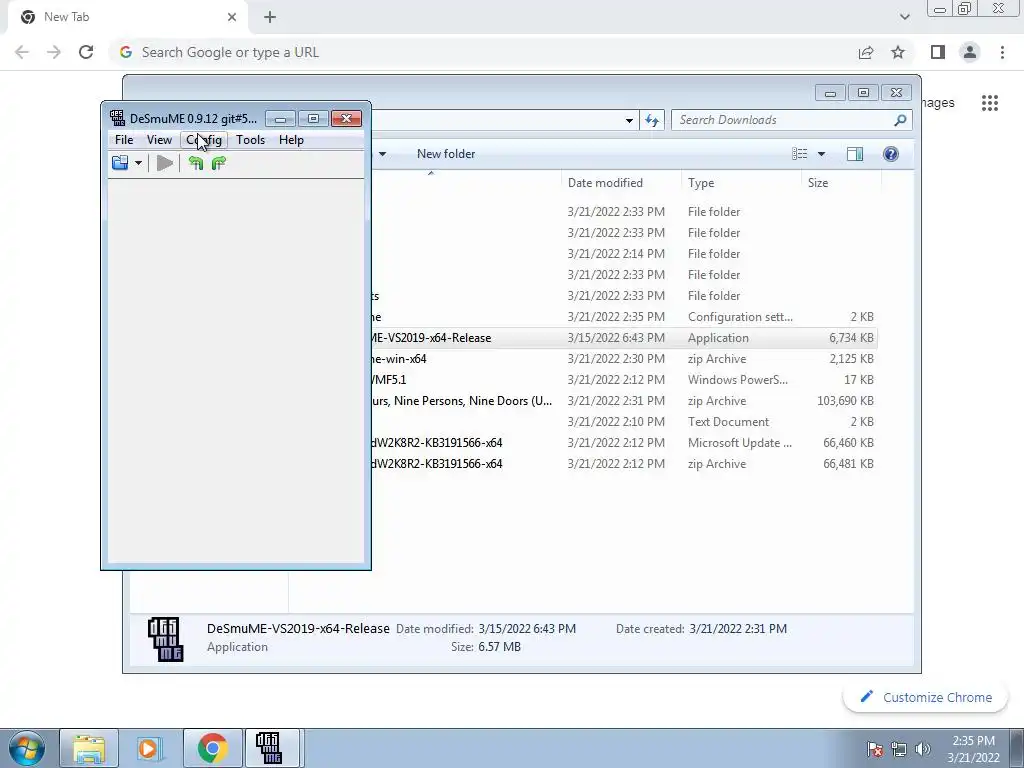
Task: Open the Chrome profile avatar
Action: pyautogui.click(x=970, y=52)
